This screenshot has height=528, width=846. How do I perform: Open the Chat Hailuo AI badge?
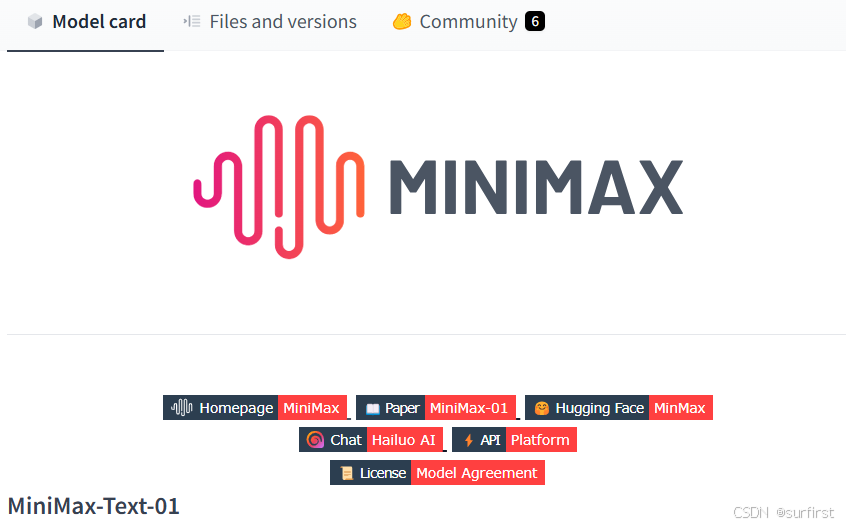point(371,440)
